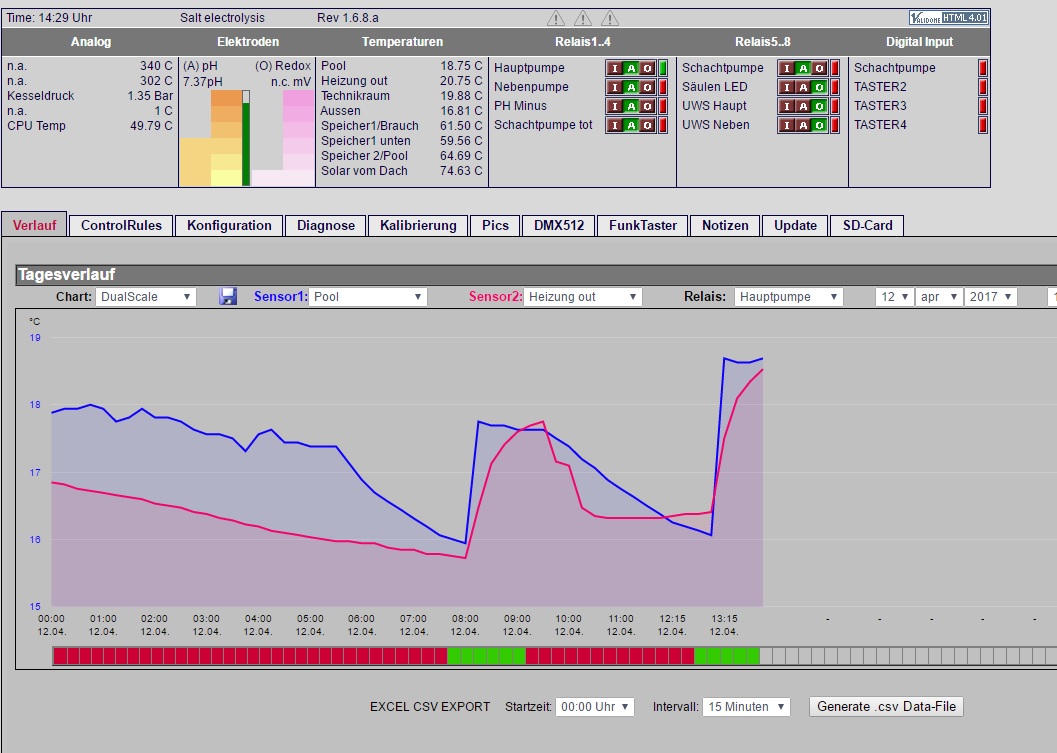Click the Digital Input Schachtpumpe indicator

point(983,67)
